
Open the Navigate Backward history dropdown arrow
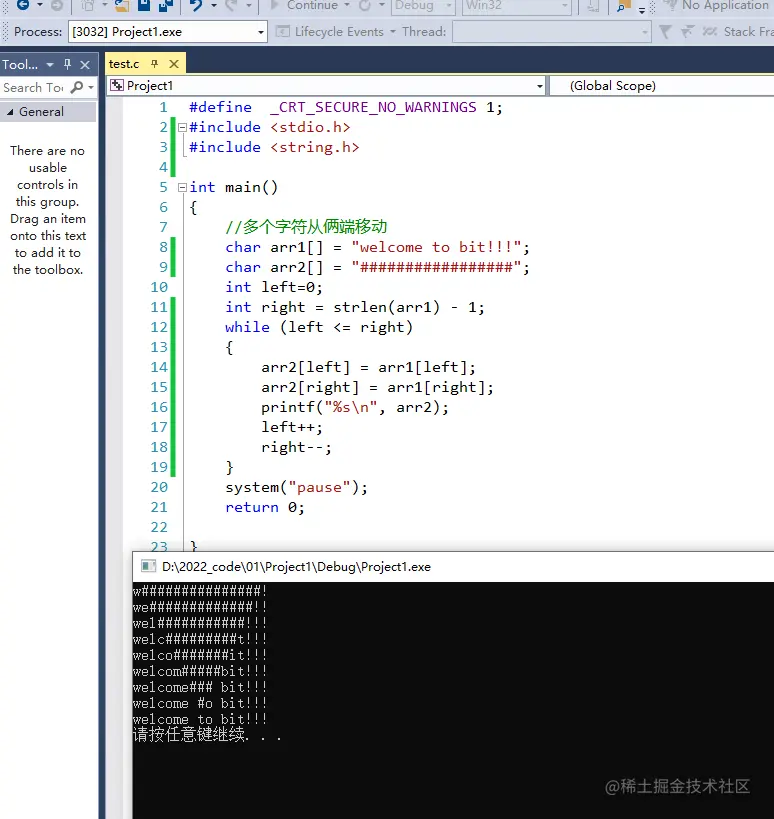click(x=40, y=5)
